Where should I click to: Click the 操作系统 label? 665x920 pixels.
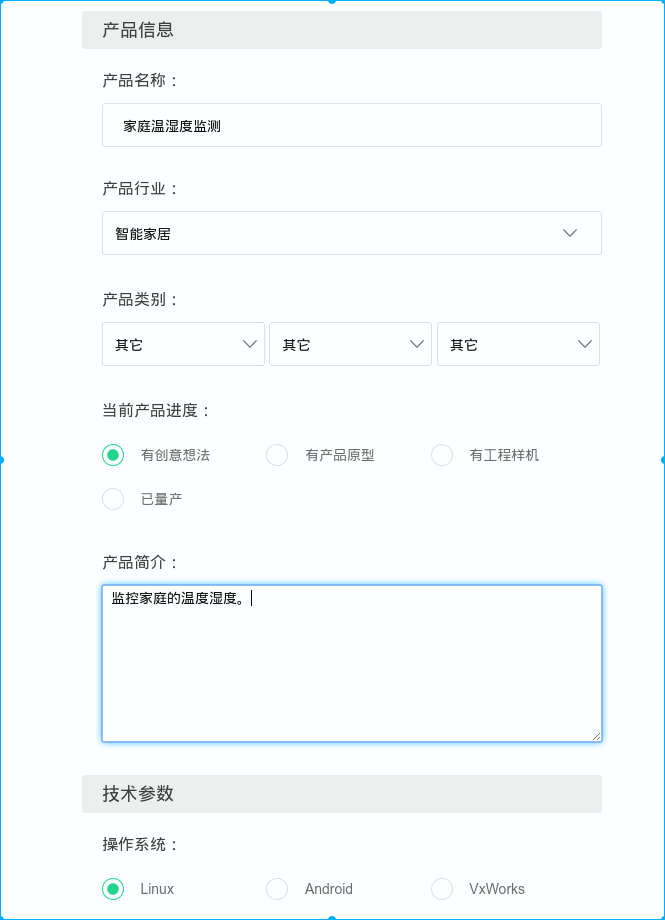point(140,845)
